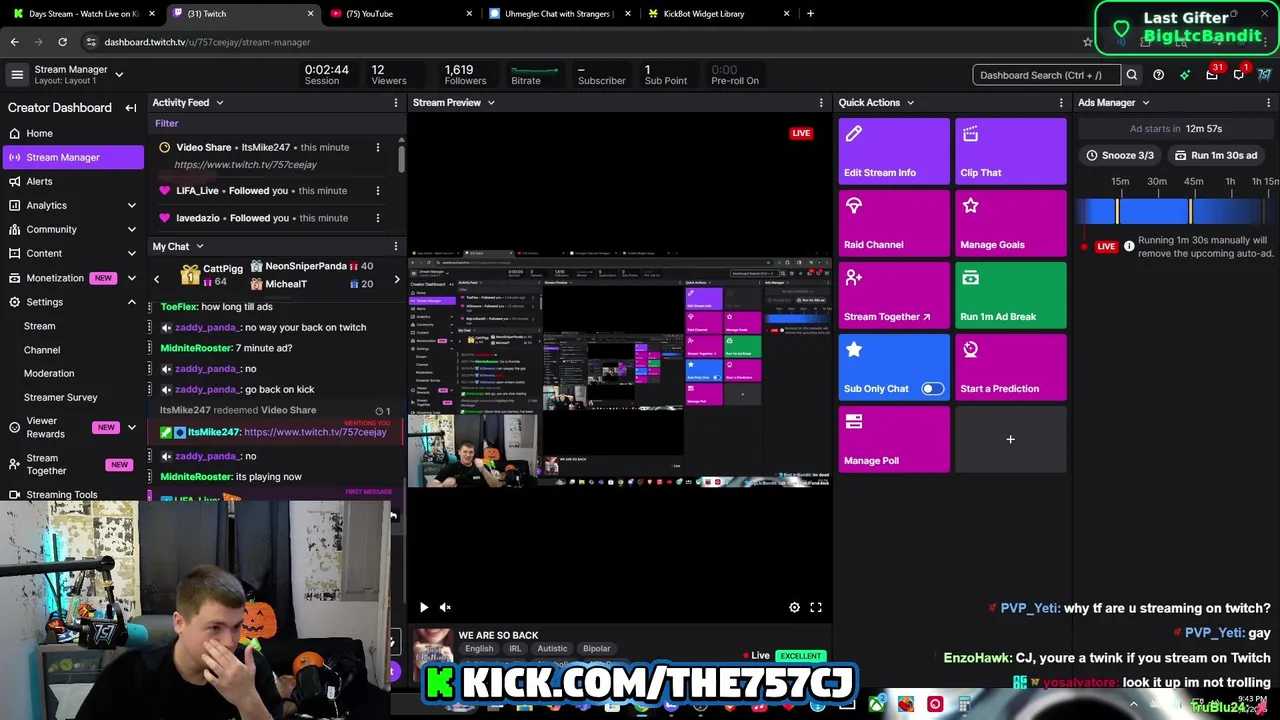The image size is (1280, 720).
Task: Expand the Viewer Rewards sidebar section
Action: click(x=131, y=427)
